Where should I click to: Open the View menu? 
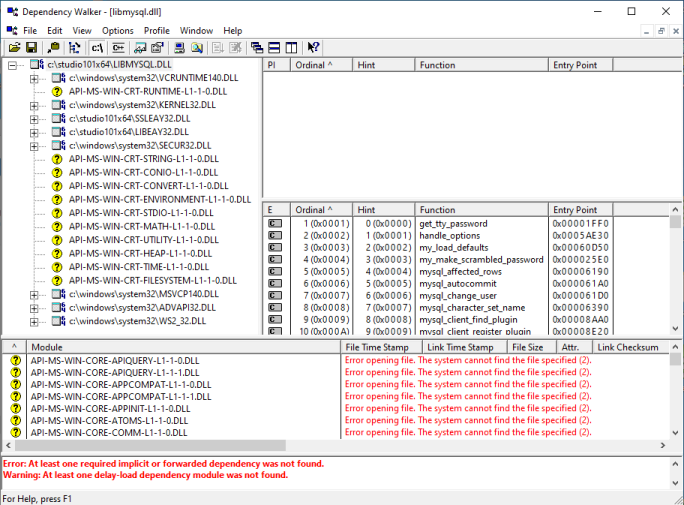pyautogui.click(x=82, y=31)
